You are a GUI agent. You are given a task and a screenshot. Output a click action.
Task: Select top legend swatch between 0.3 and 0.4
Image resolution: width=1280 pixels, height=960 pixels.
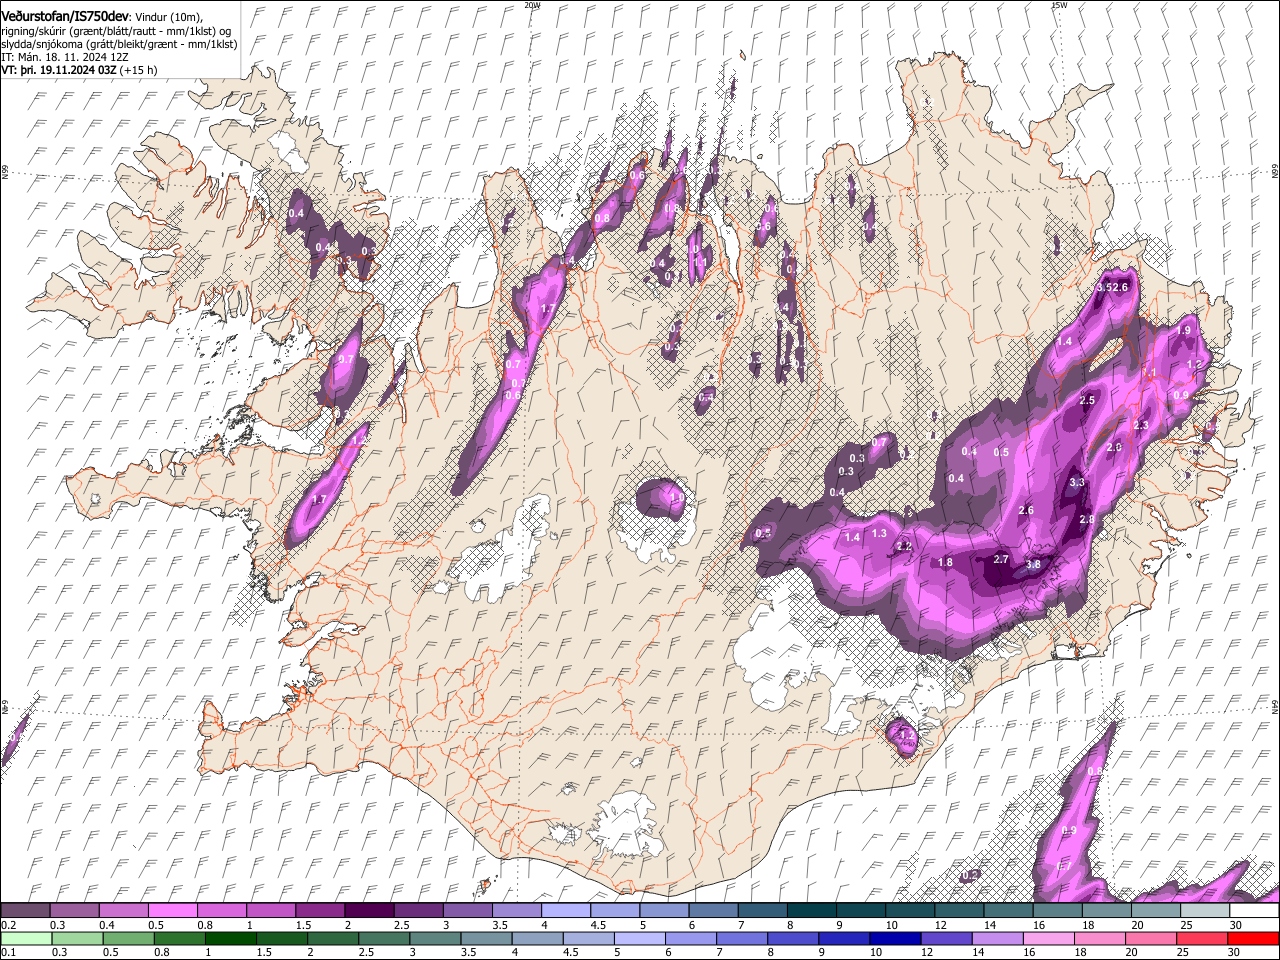click(74, 911)
